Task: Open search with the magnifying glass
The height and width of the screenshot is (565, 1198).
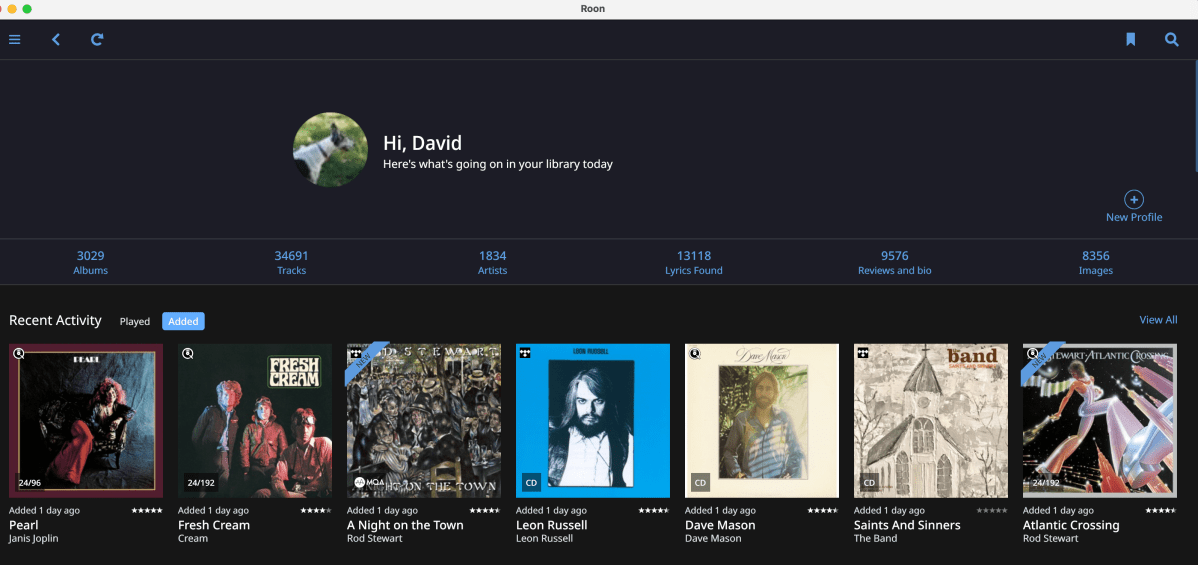Action: tap(1172, 40)
